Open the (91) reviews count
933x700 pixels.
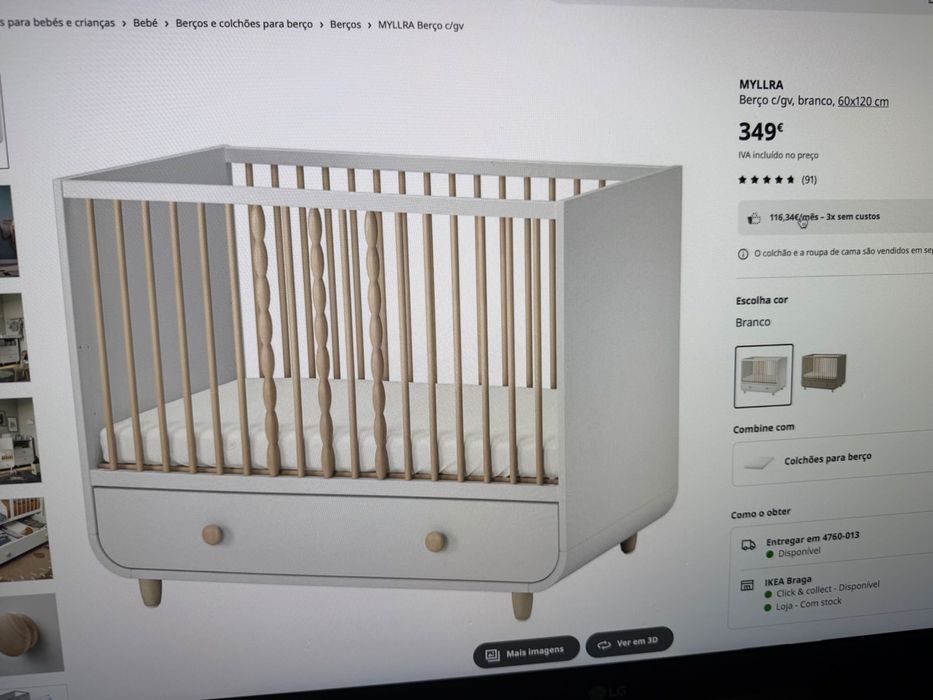tap(809, 180)
